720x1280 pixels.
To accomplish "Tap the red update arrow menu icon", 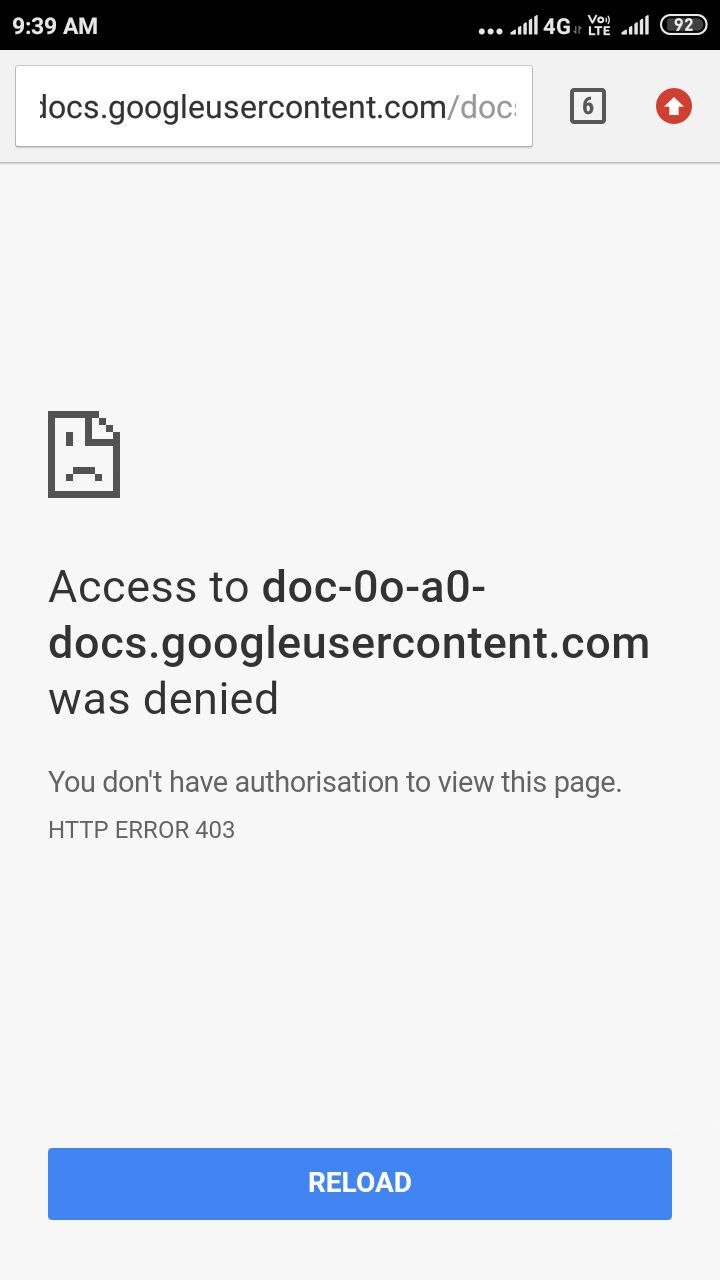I will click(674, 106).
